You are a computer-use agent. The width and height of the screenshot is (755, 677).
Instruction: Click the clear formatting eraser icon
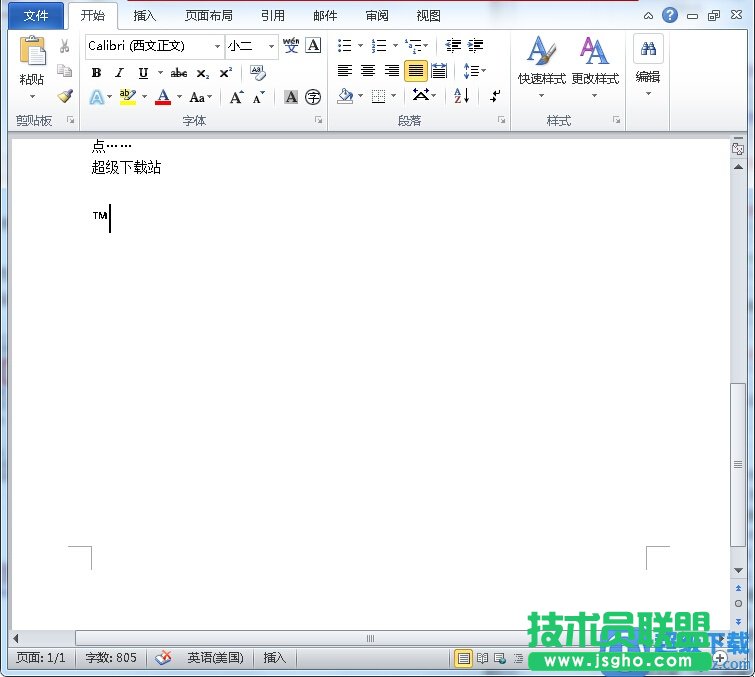(258, 73)
